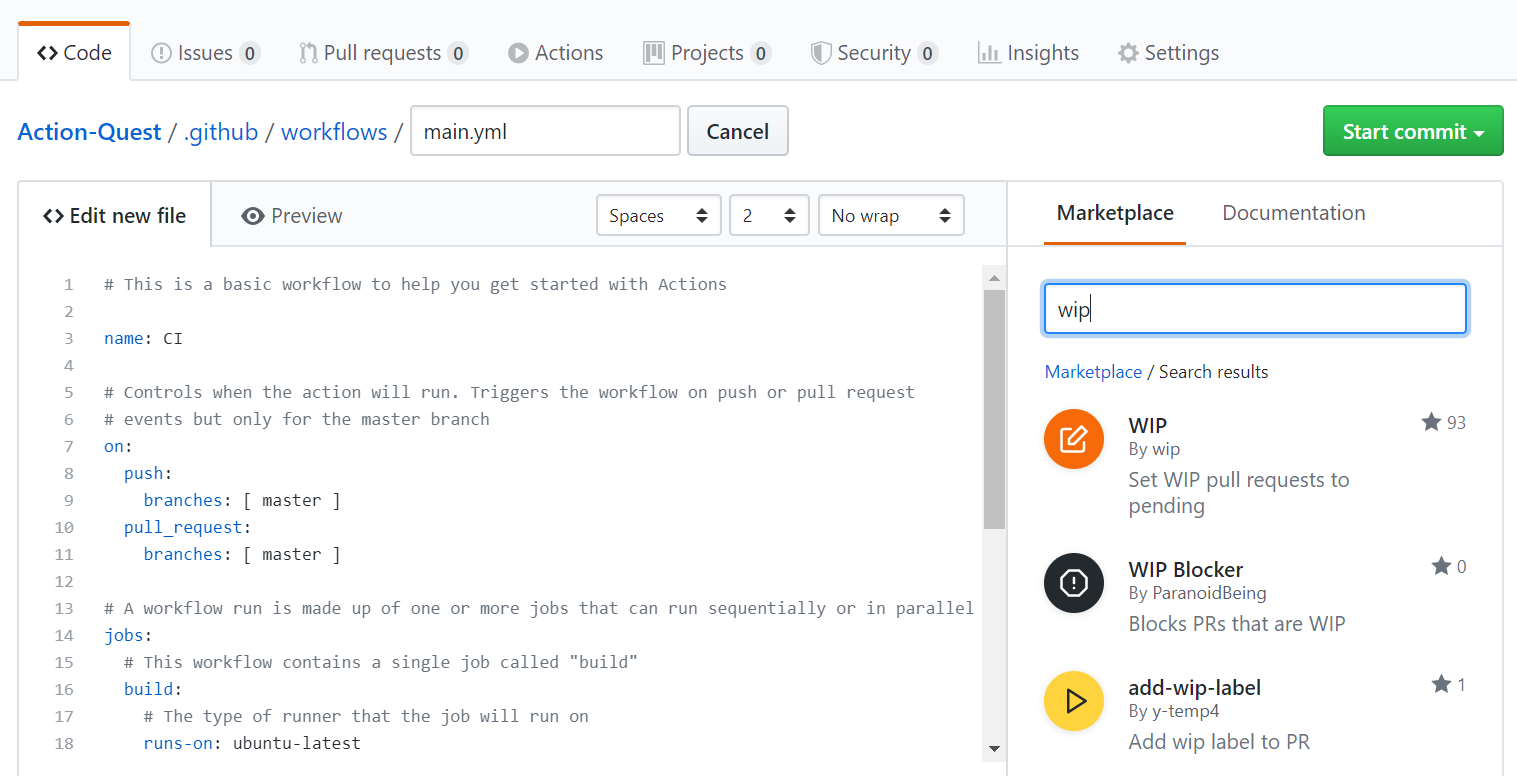Click the Marketplace breadcrumb link

coord(1093,372)
